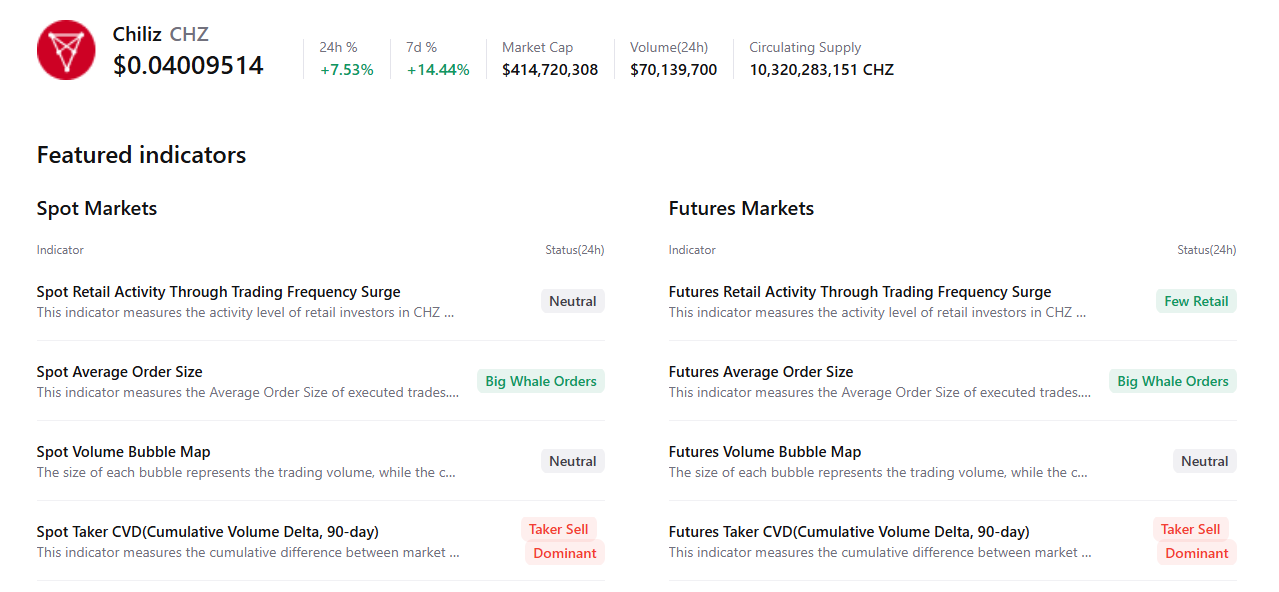Click the Market Cap value $414,720,308
1279x592 pixels.
click(550, 70)
